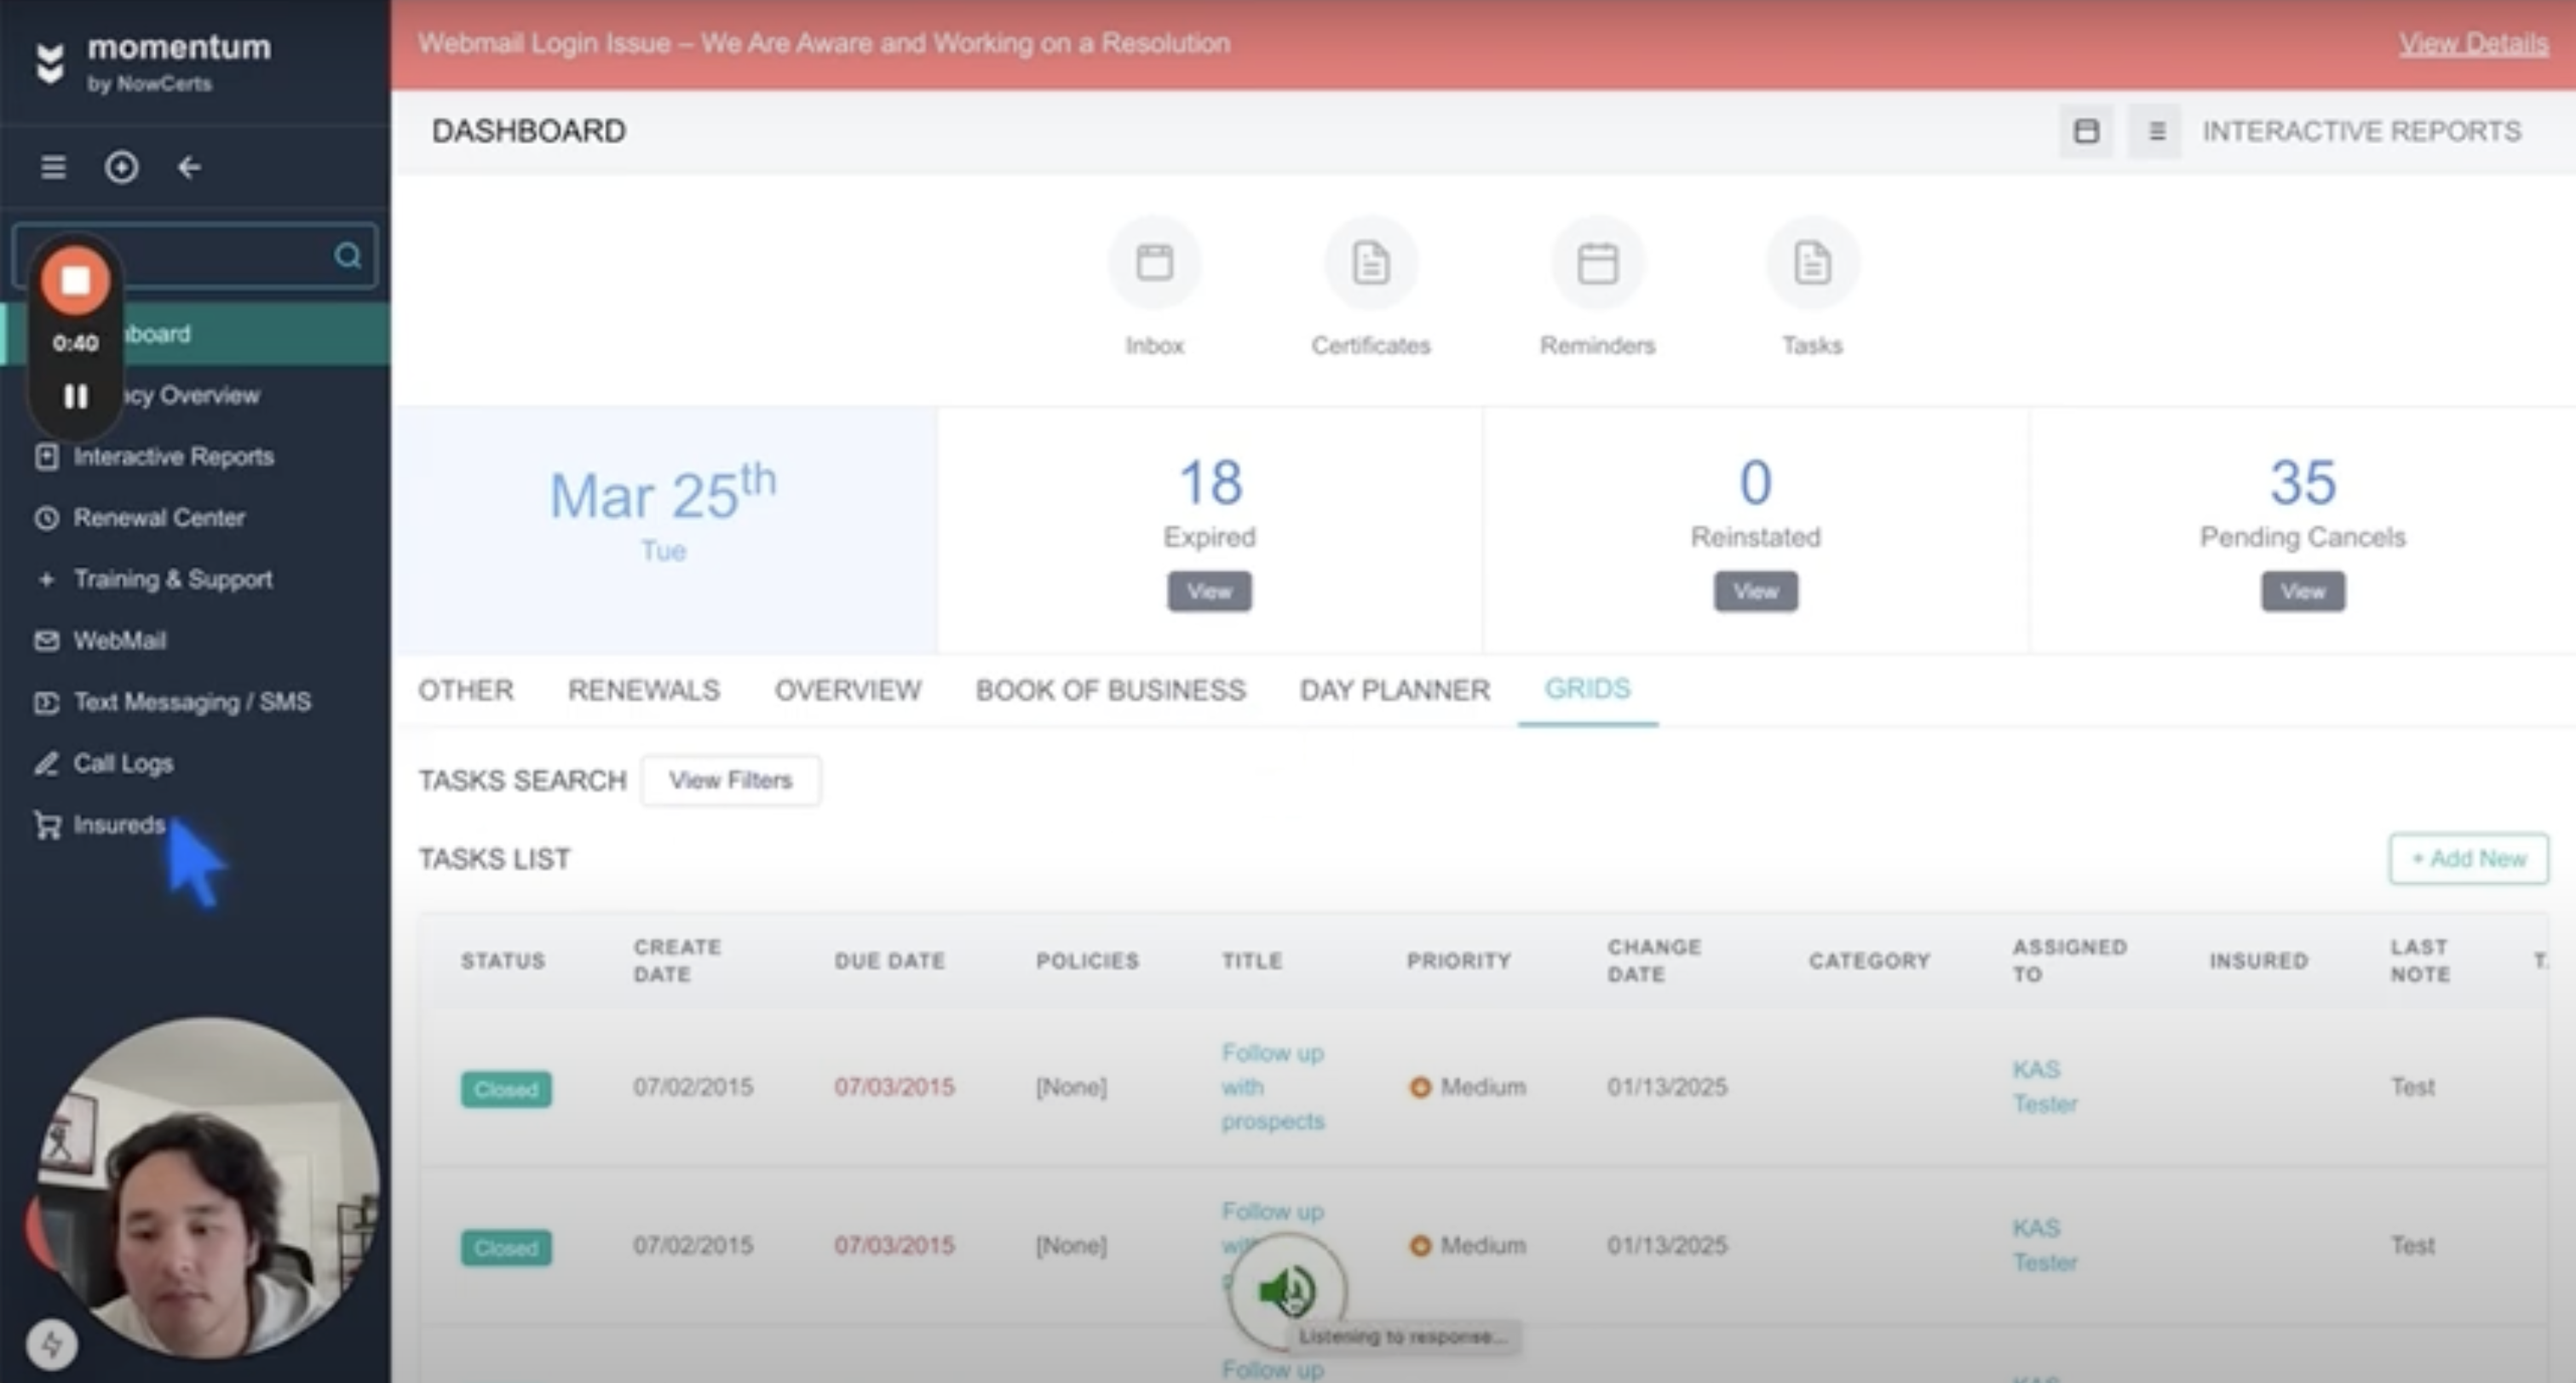The width and height of the screenshot is (2576, 1383).
Task: View the 18 Expired policies
Action: (x=1209, y=591)
